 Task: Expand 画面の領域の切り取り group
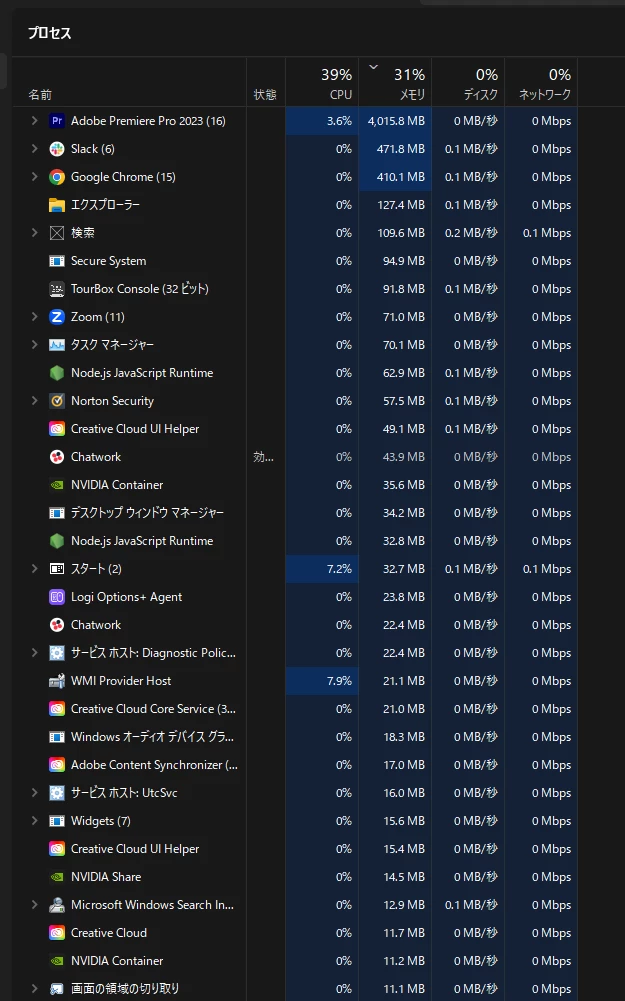point(34,989)
